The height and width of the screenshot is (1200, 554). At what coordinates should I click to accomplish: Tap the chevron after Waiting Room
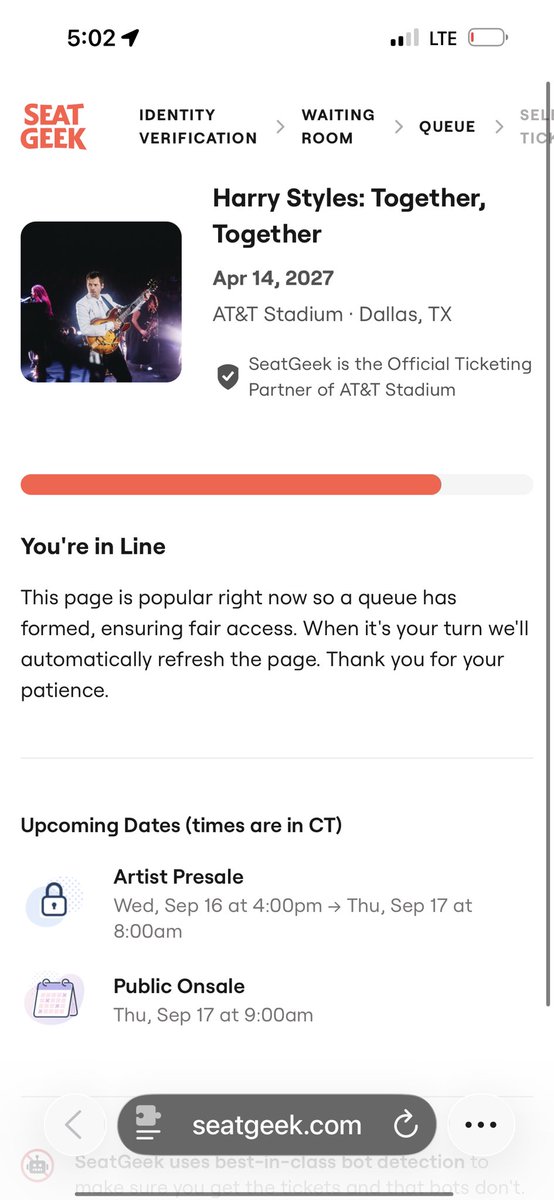point(398,127)
